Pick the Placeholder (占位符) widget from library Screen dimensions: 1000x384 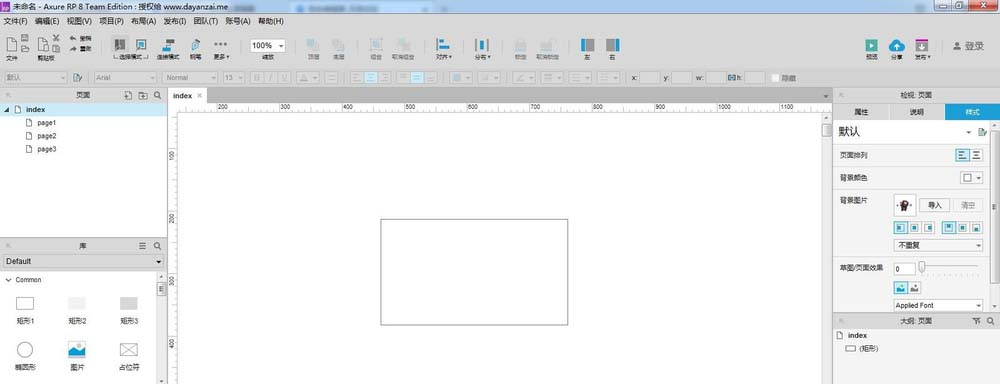[129, 356]
